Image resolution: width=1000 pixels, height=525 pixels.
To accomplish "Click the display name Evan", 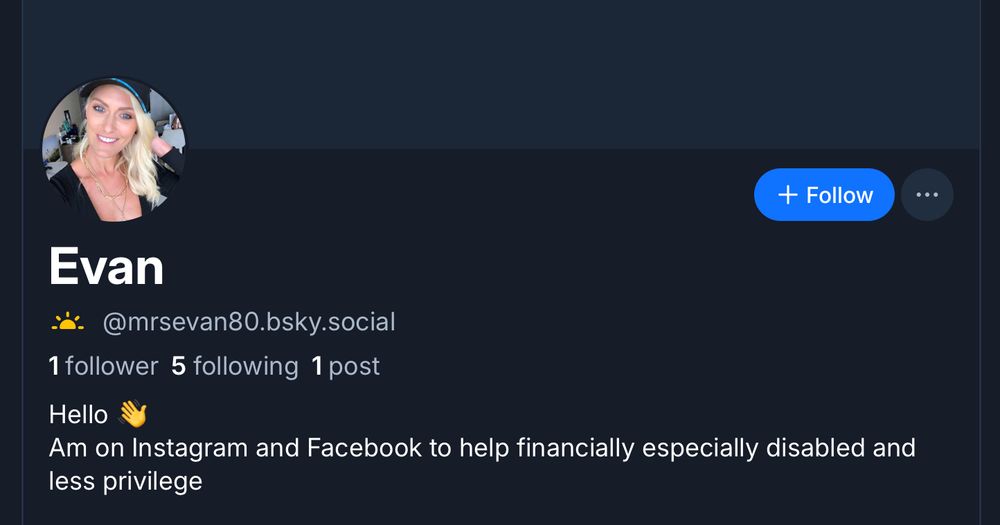I will click(106, 267).
